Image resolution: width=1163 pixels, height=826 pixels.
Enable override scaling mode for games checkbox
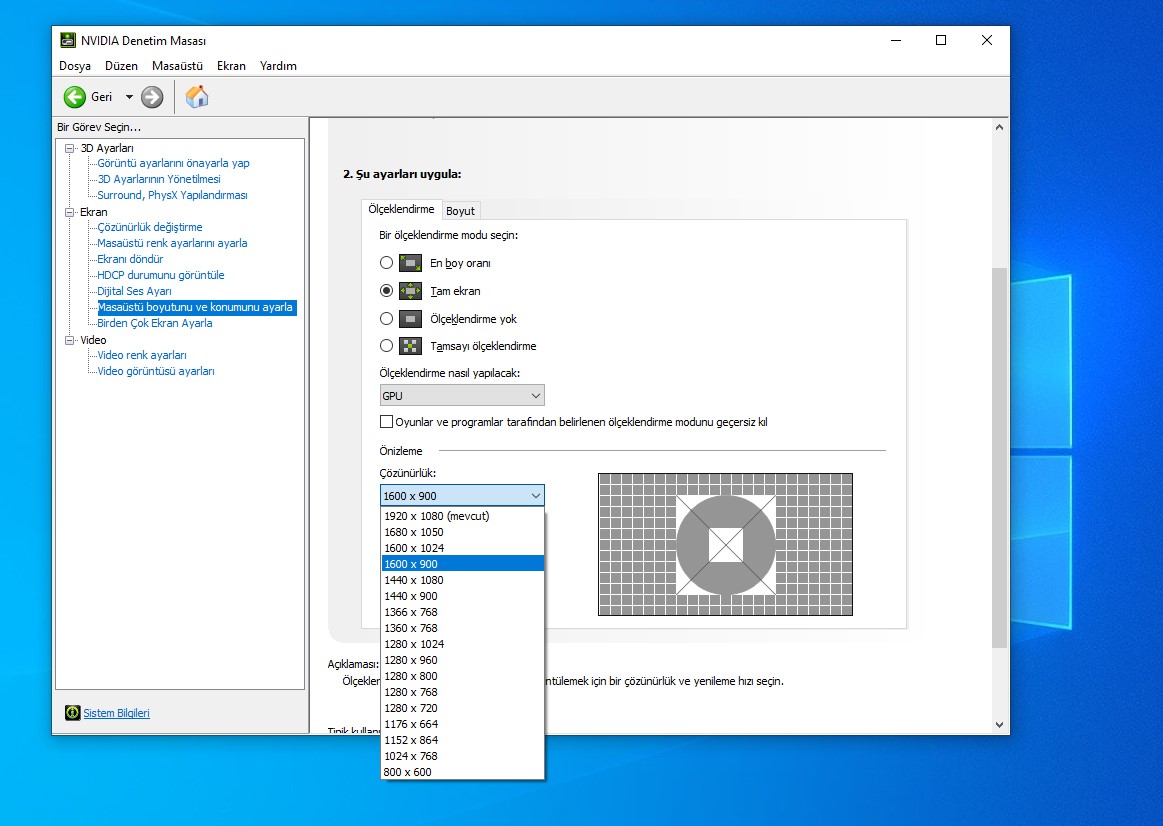386,422
